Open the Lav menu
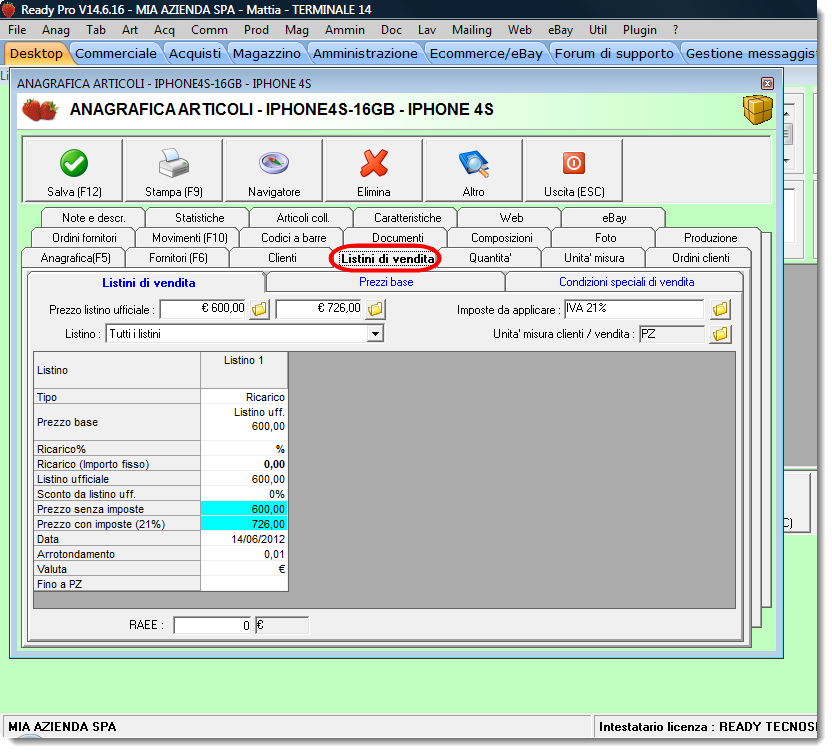The height and width of the screenshot is (753, 832). coord(427,30)
